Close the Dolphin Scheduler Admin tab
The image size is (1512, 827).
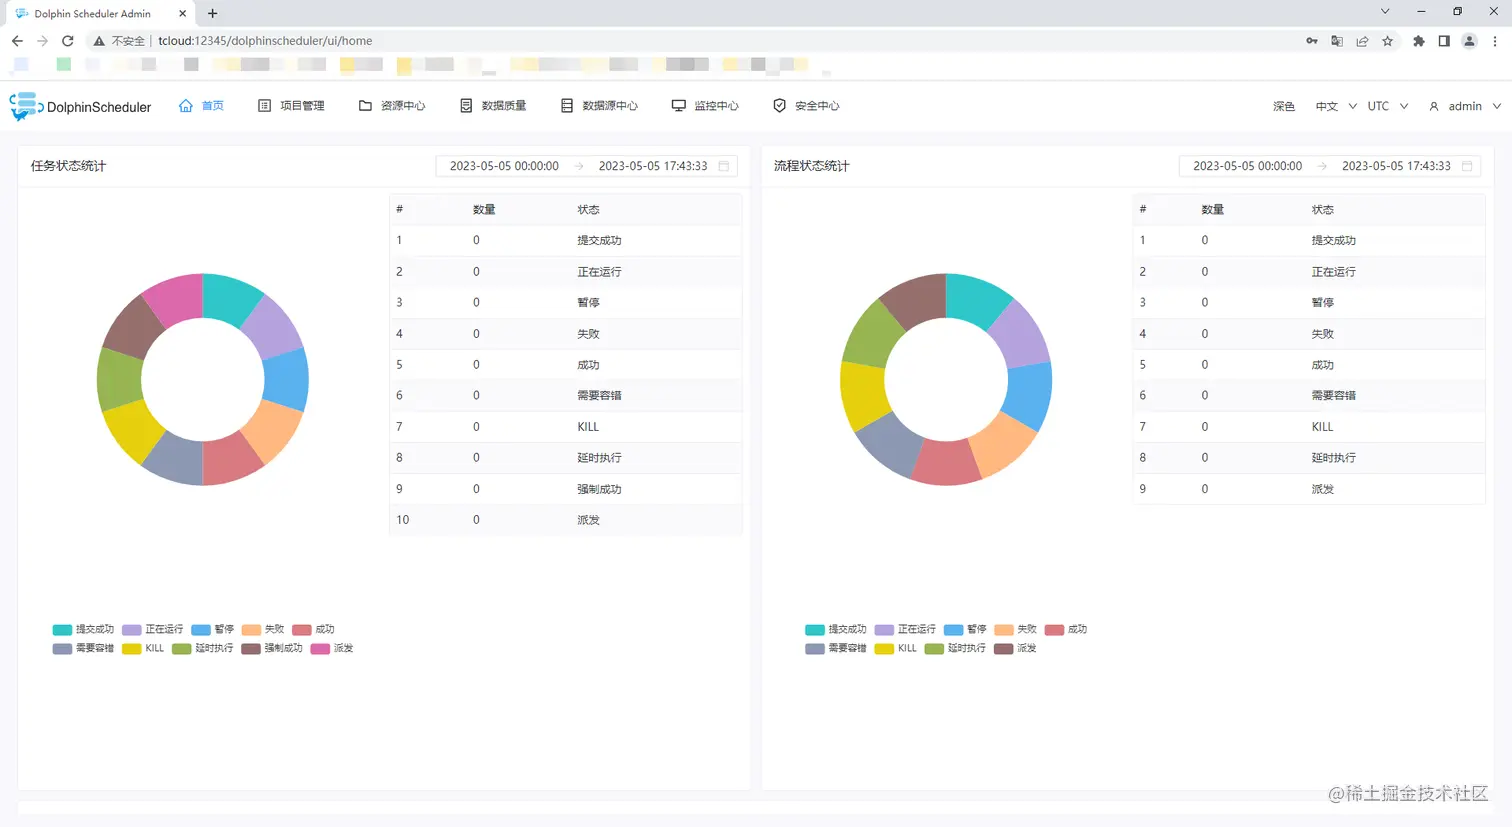tap(182, 14)
